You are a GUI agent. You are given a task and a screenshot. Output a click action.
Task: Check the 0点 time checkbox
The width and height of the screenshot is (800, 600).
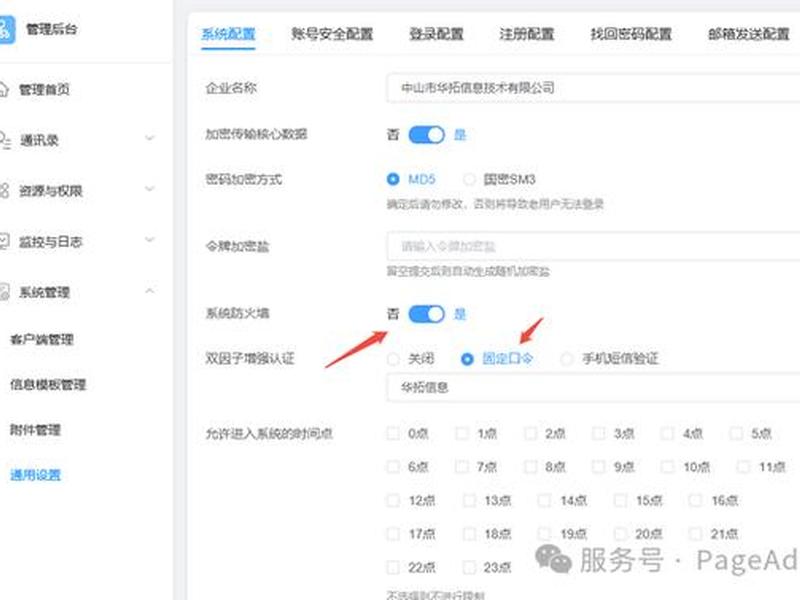click(x=393, y=433)
